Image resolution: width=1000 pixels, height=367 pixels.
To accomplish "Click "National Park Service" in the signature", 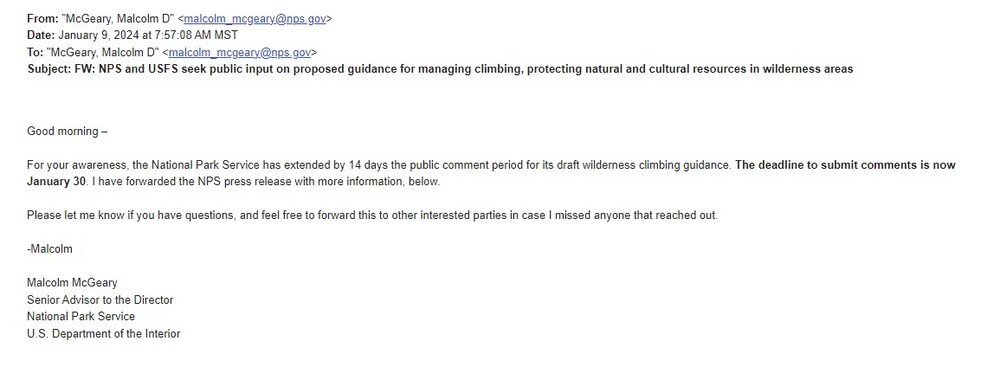I will pyautogui.click(x=81, y=317).
